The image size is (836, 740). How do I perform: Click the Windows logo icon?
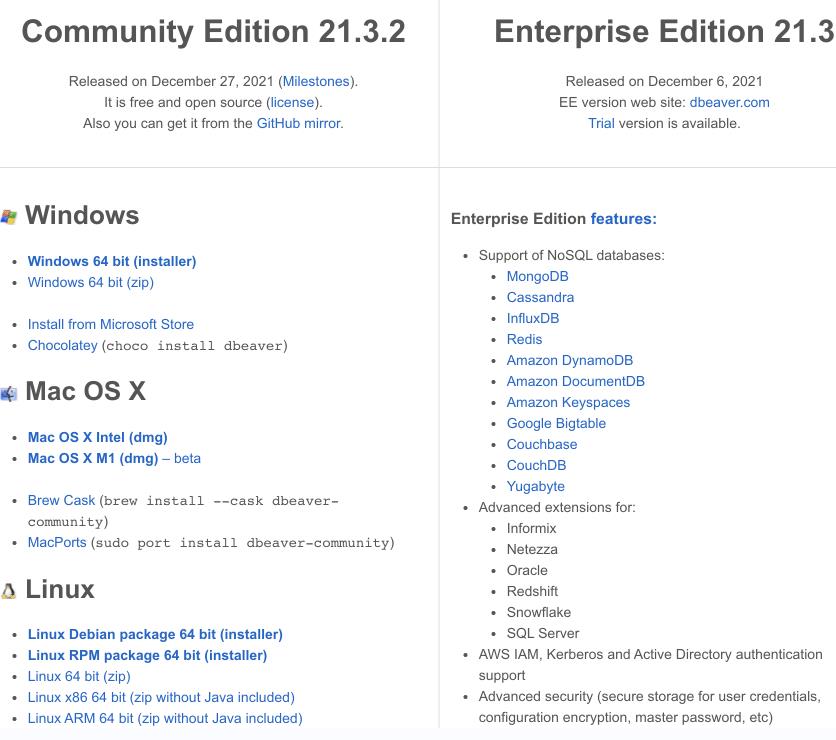click(8, 217)
